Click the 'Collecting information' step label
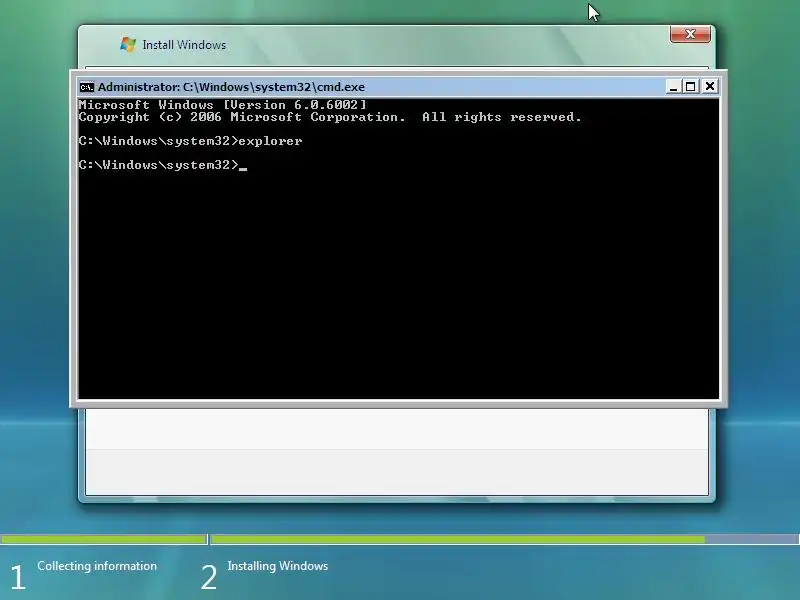Image resolution: width=800 pixels, height=600 pixels. tap(97, 566)
